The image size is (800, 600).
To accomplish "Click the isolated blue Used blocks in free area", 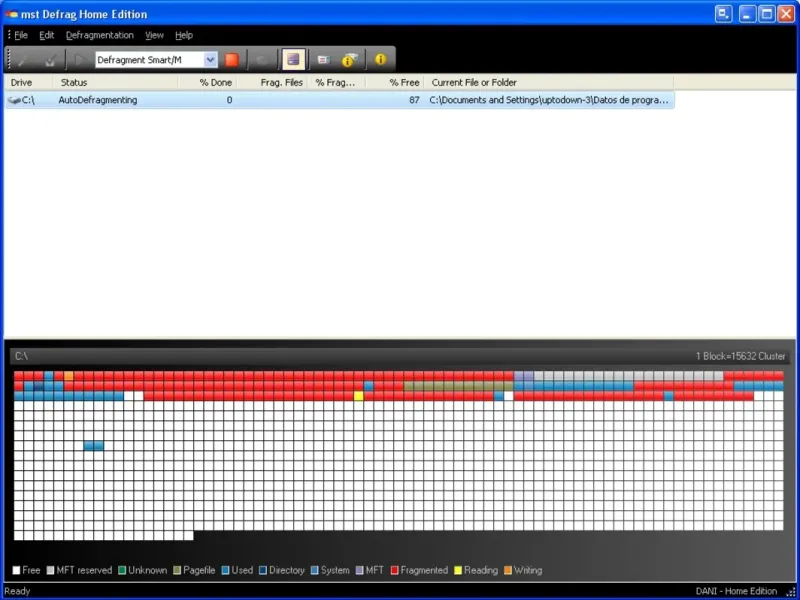I will 94,446.
